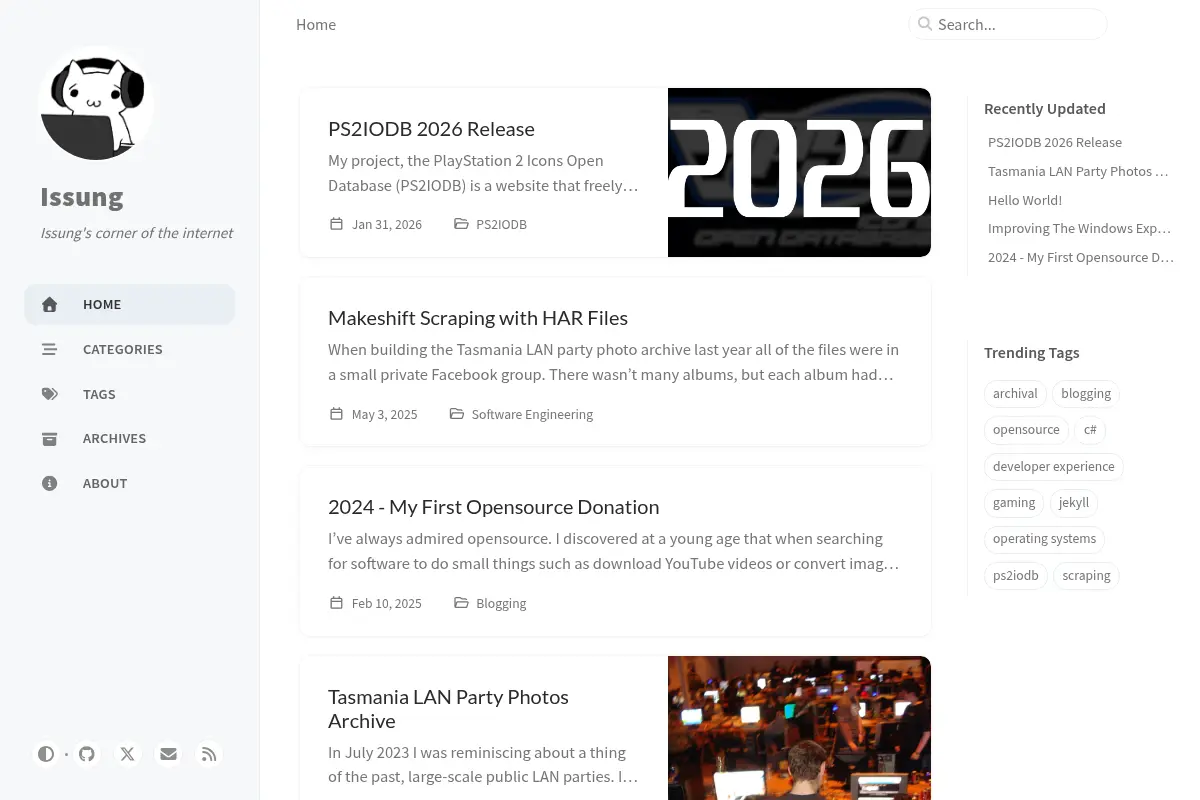Click the 2026 post preview image
This screenshot has width=1200, height=800.
pyautogui.click(x=799, y=173)
